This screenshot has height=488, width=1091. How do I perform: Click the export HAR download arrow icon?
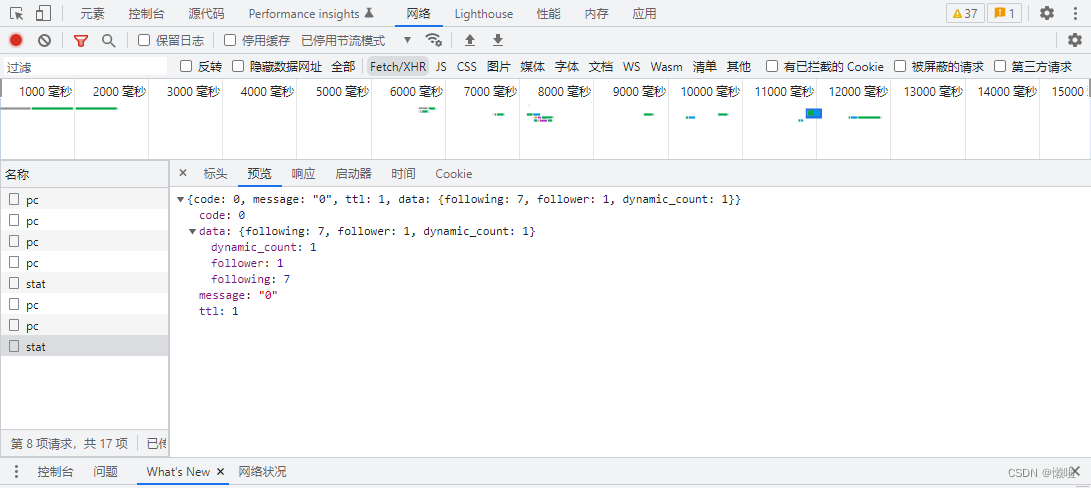tap(497, 40)
